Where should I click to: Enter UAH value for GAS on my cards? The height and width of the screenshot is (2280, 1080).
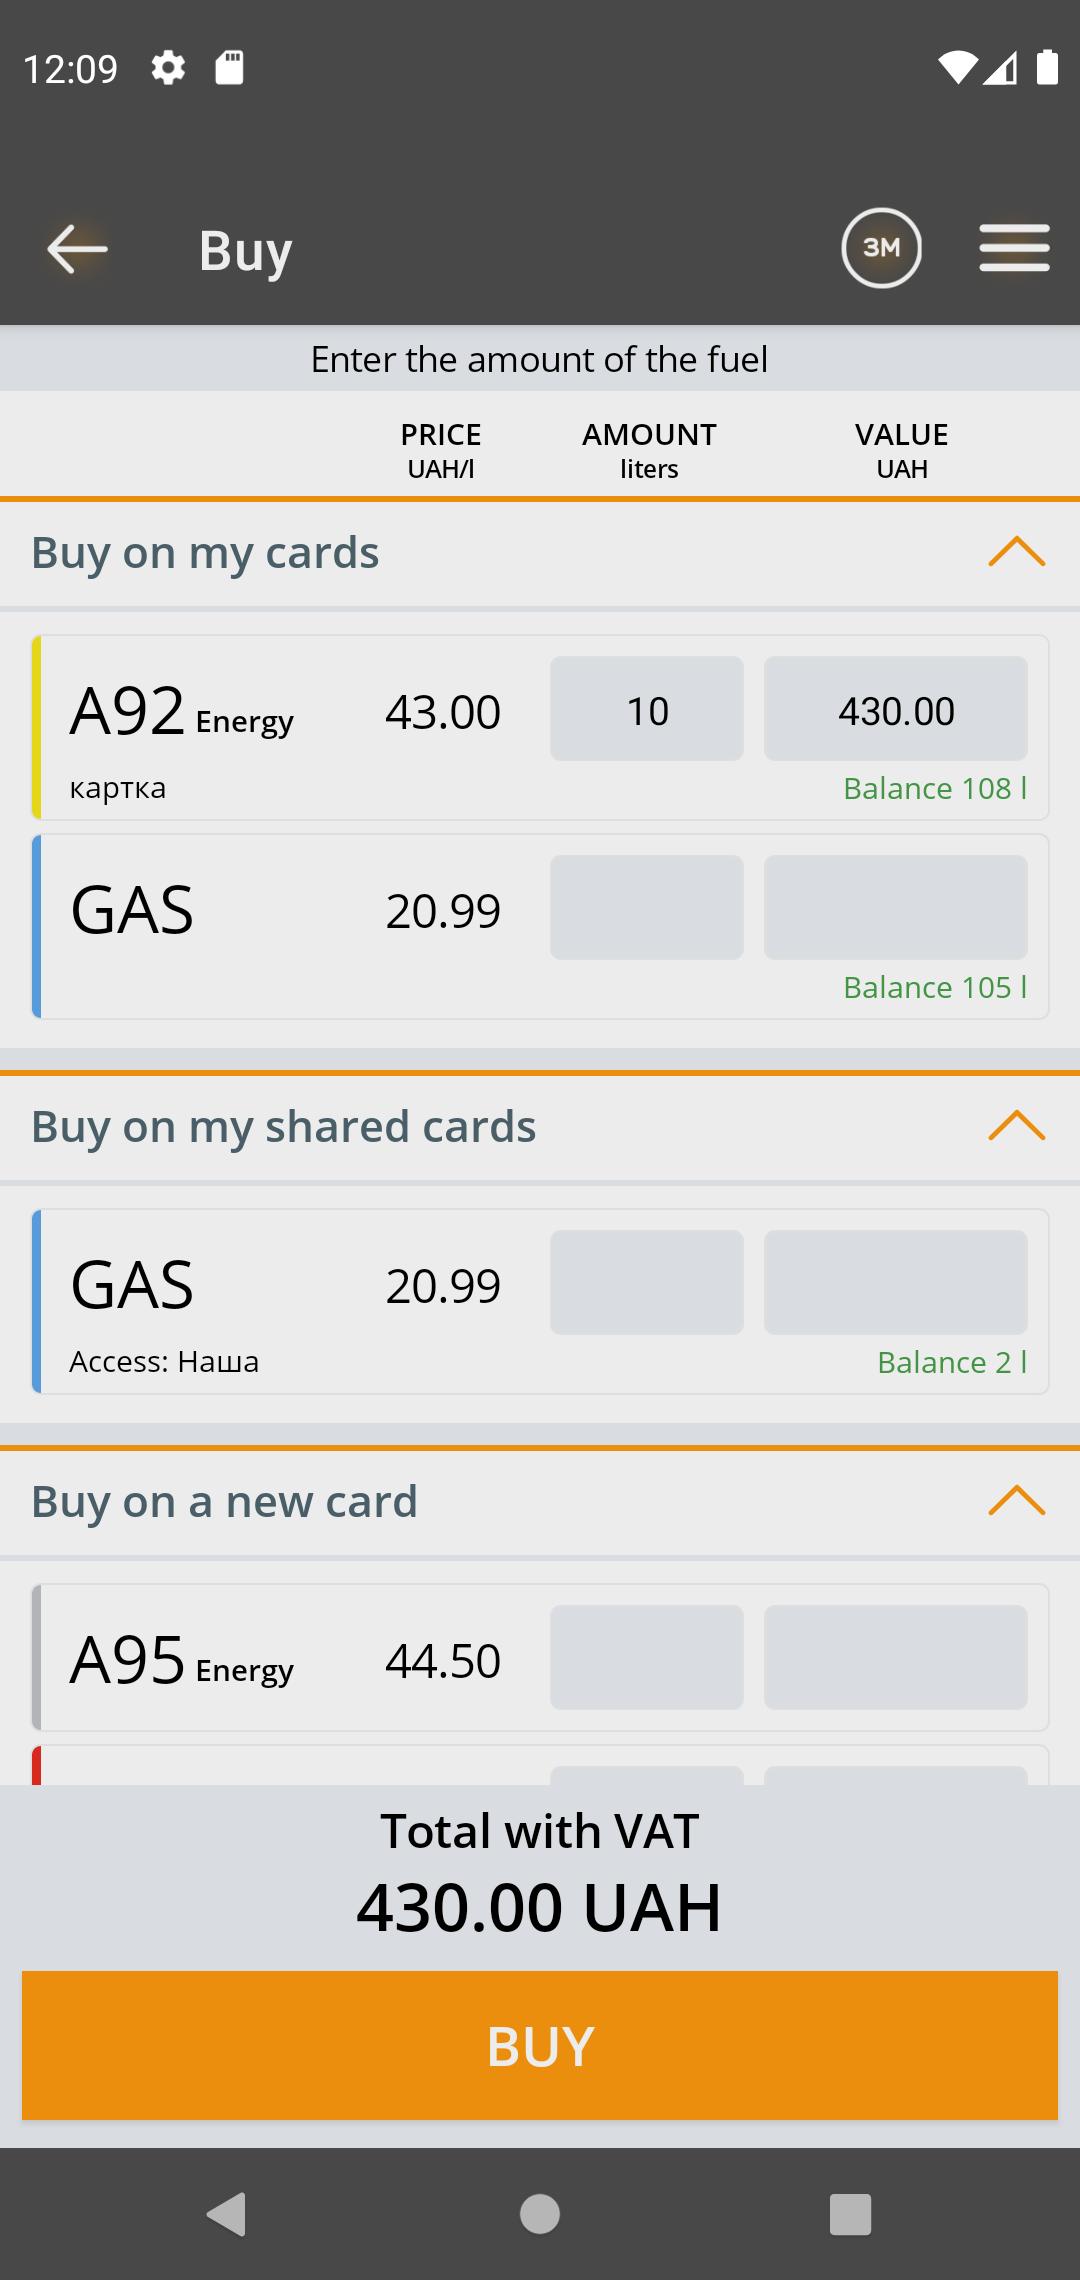pos(896,908)
